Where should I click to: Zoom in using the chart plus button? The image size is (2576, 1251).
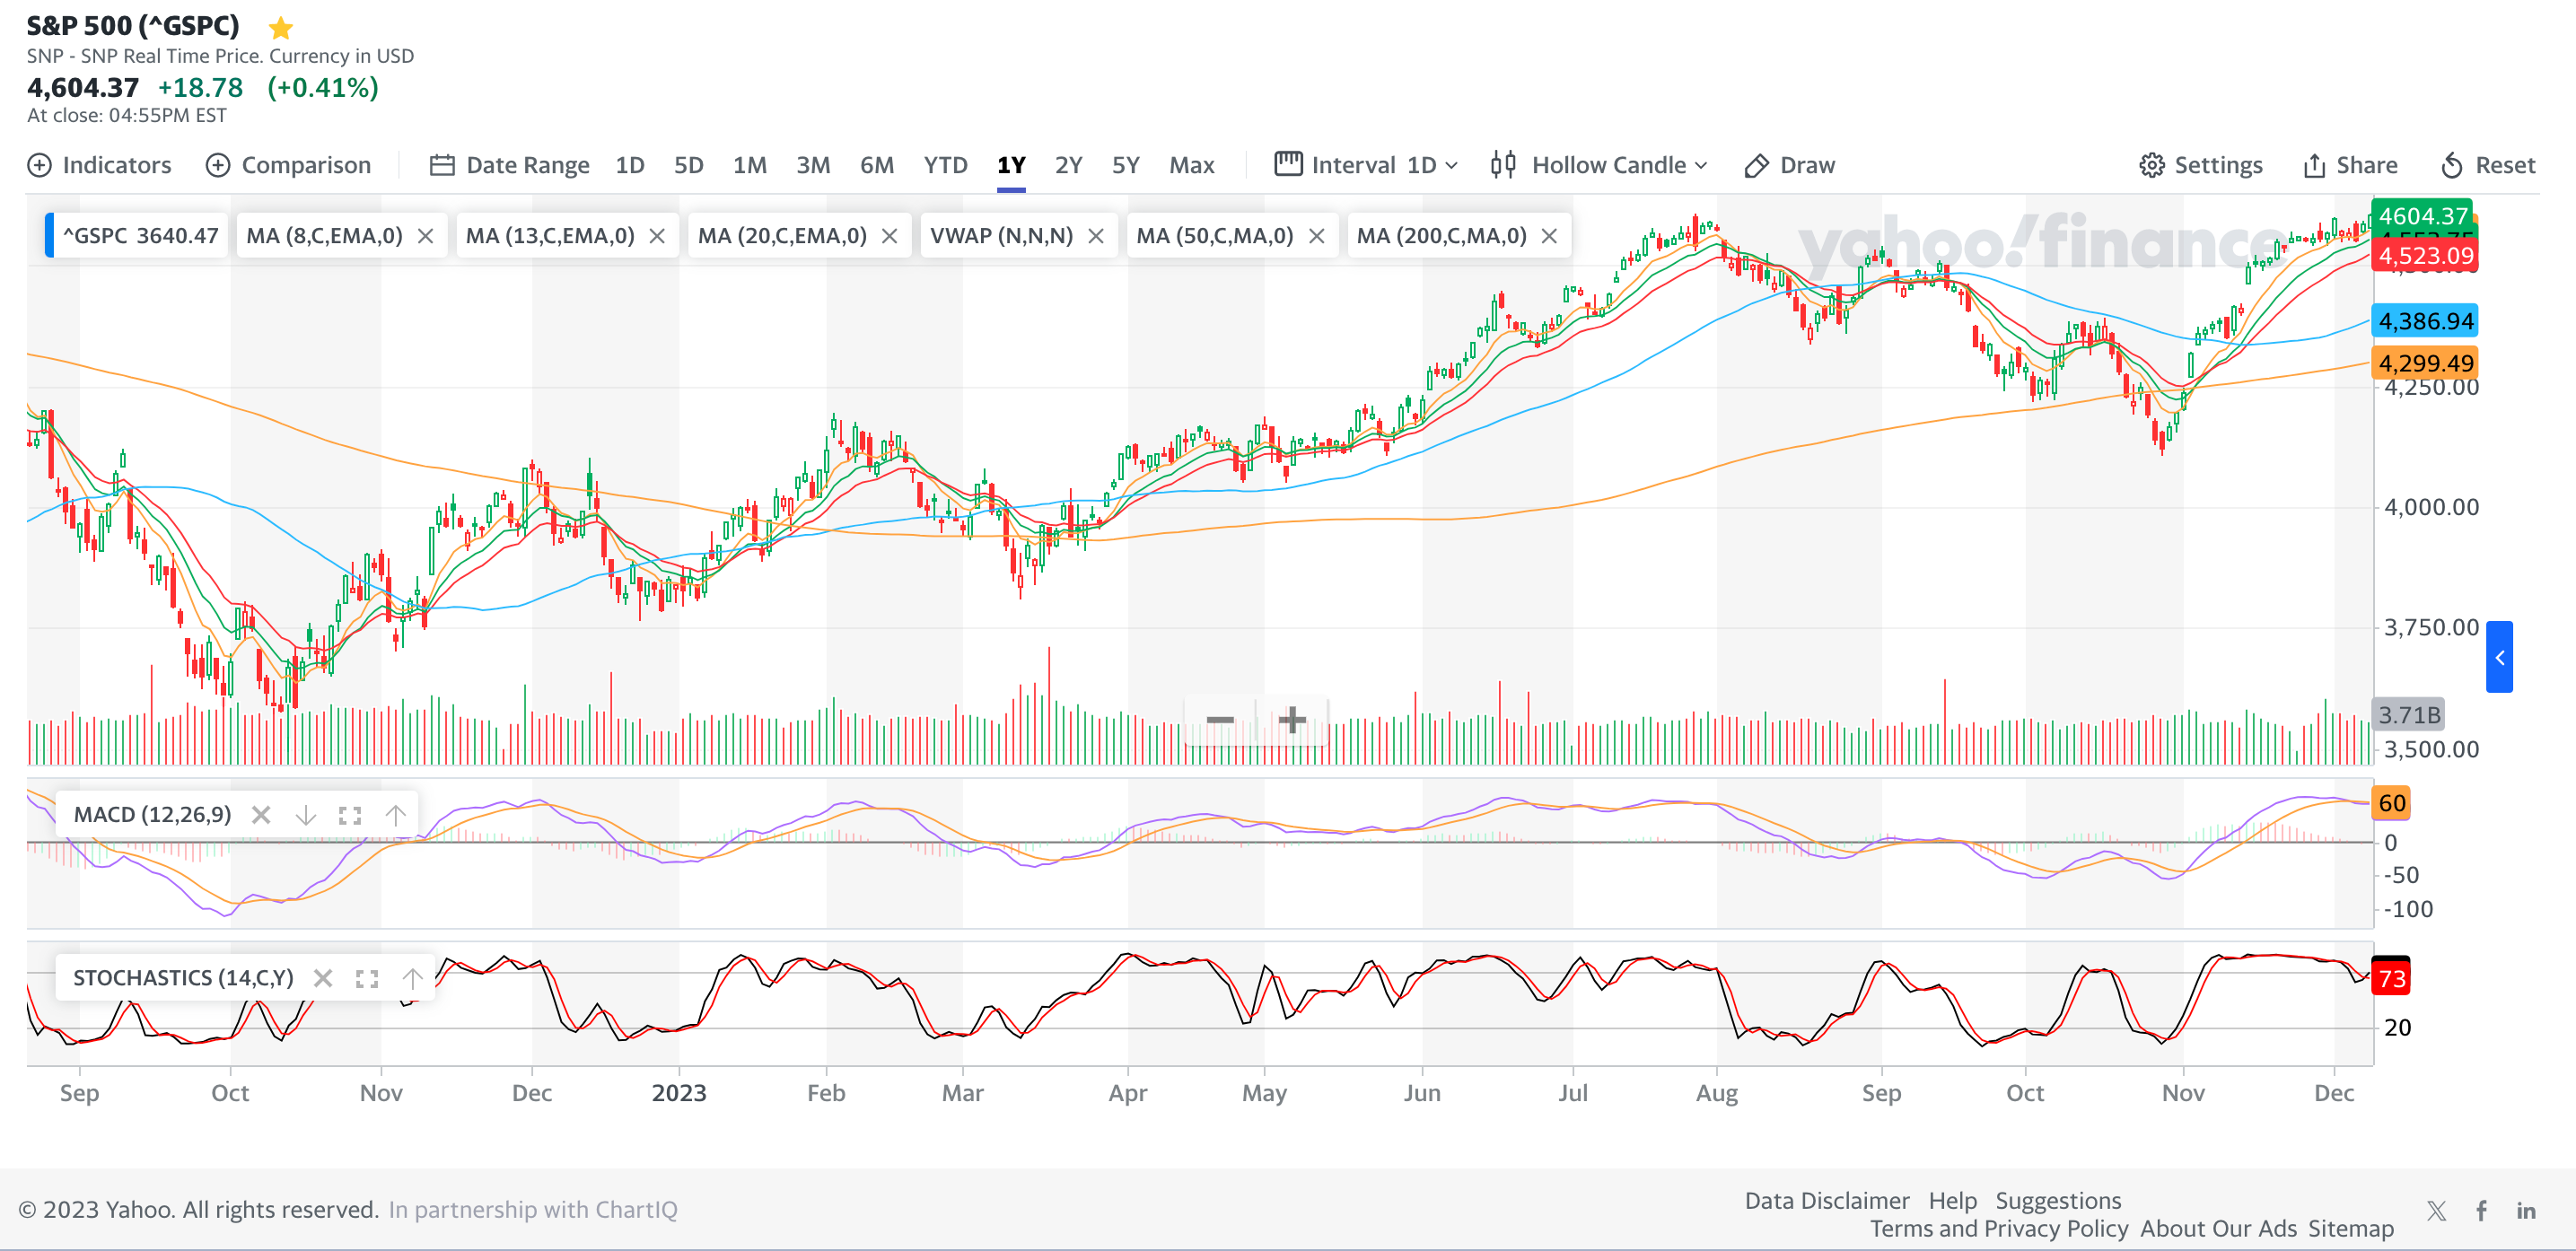(1292, 719)
